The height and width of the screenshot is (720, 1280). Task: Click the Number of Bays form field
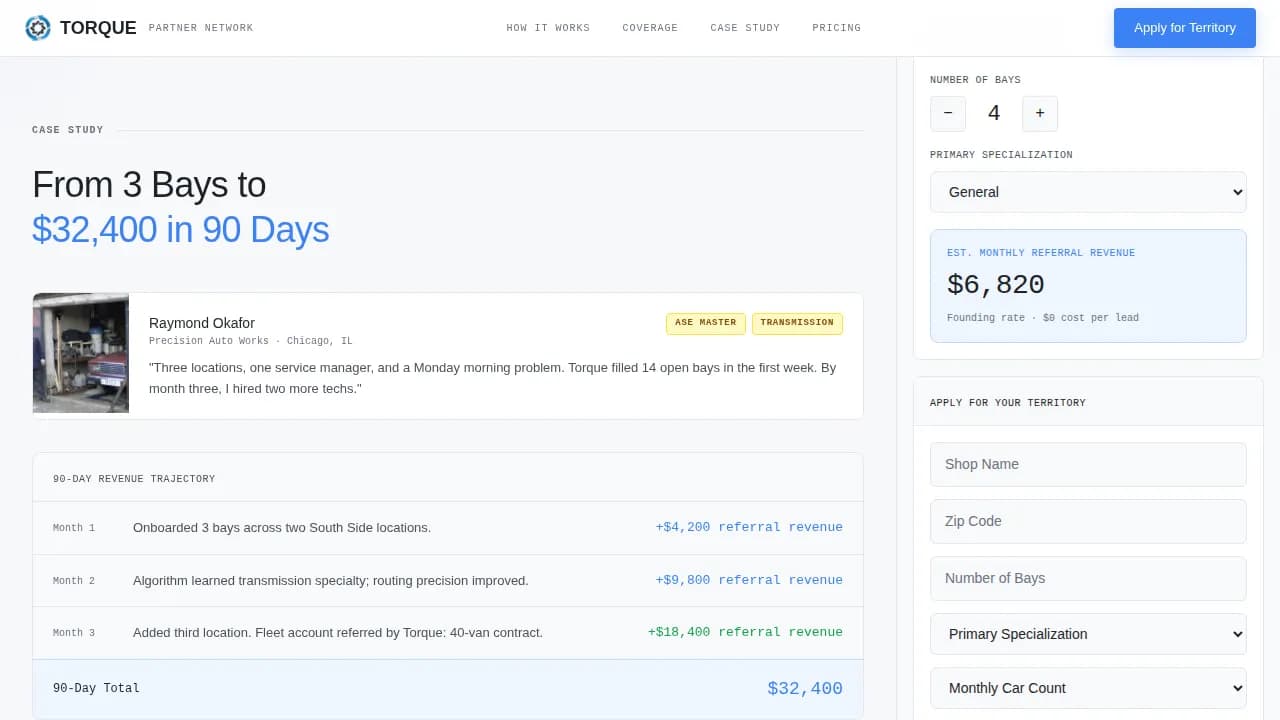tap(1088, 578)
